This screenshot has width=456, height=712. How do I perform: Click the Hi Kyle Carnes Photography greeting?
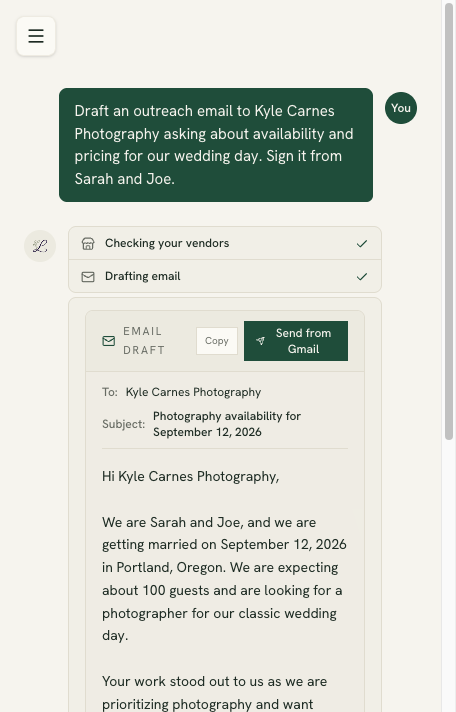point(190,476)
